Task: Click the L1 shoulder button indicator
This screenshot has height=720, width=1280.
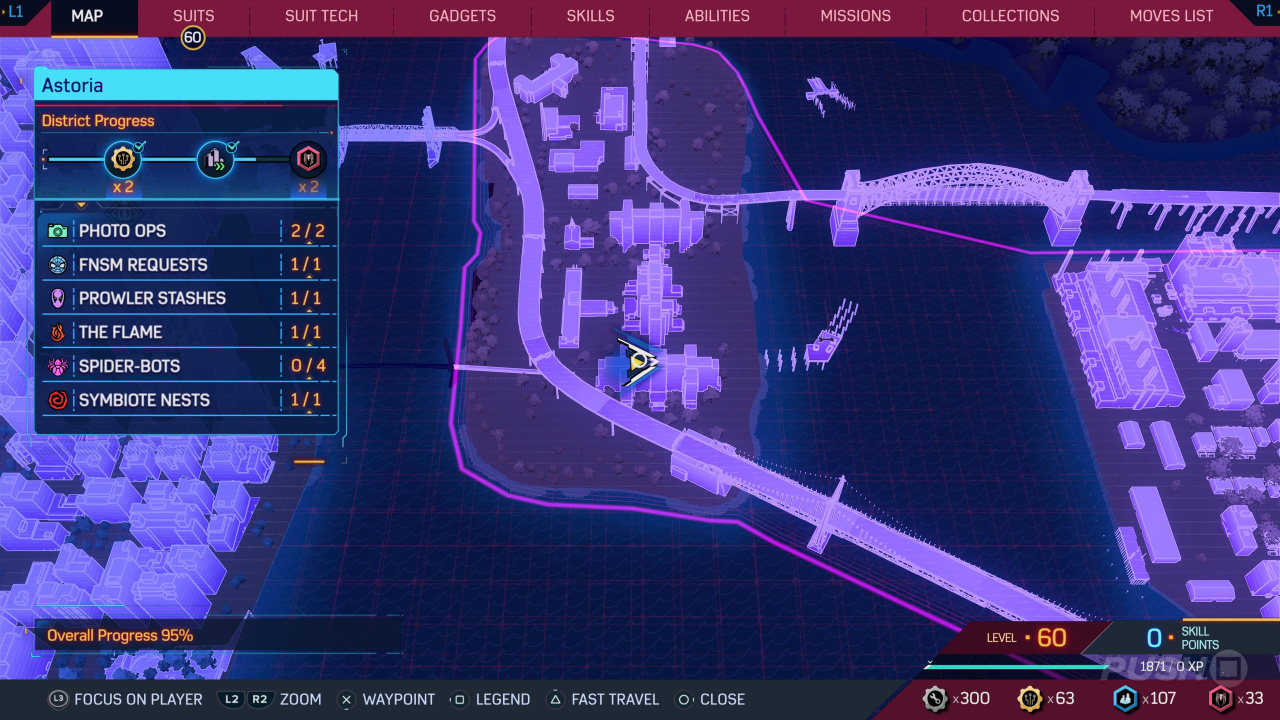Action: point(15,11)
